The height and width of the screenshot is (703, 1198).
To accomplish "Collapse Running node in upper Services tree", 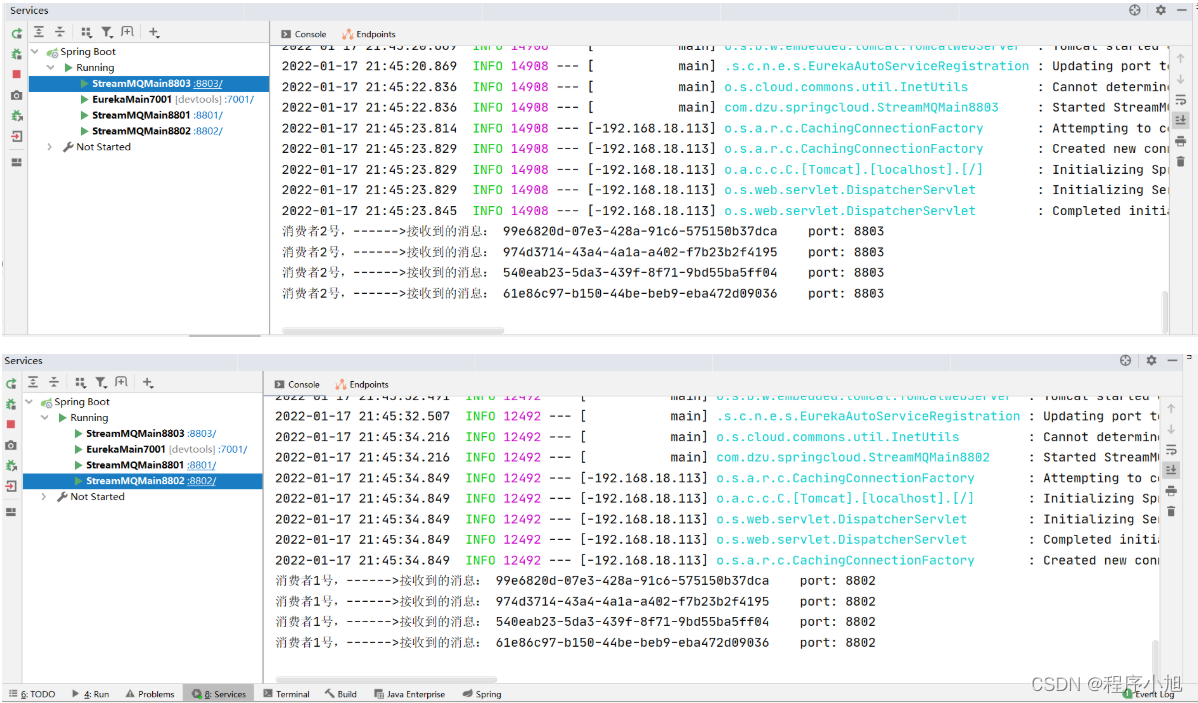I will [50, 67].
